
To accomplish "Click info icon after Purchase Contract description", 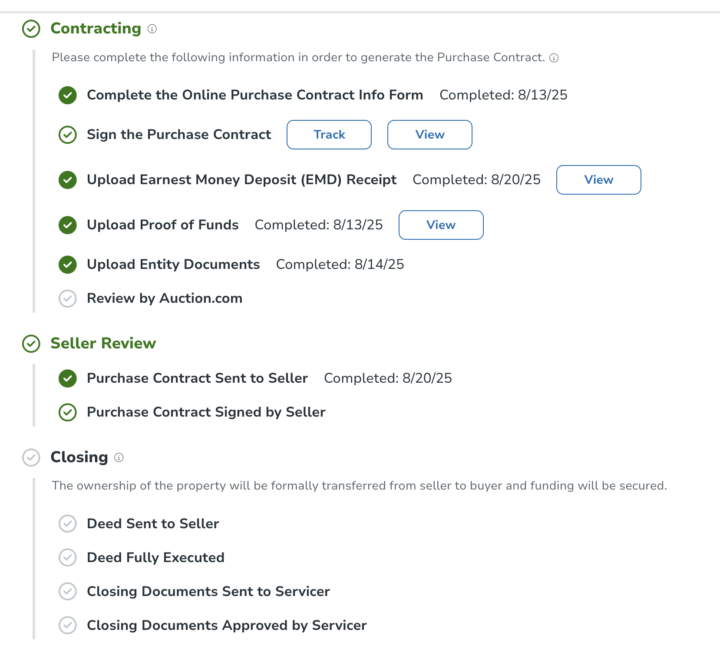I will coord(554,58).
